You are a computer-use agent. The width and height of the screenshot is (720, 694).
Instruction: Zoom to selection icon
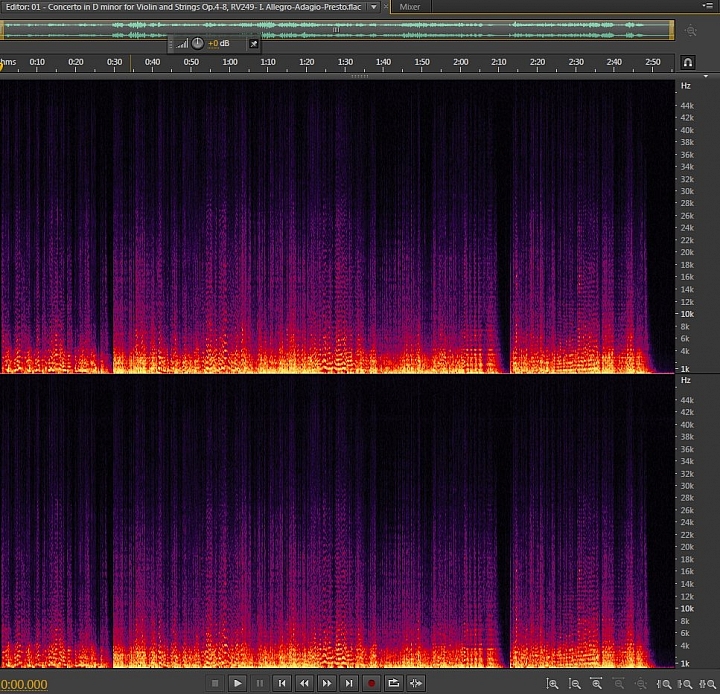tap(707, 684)
